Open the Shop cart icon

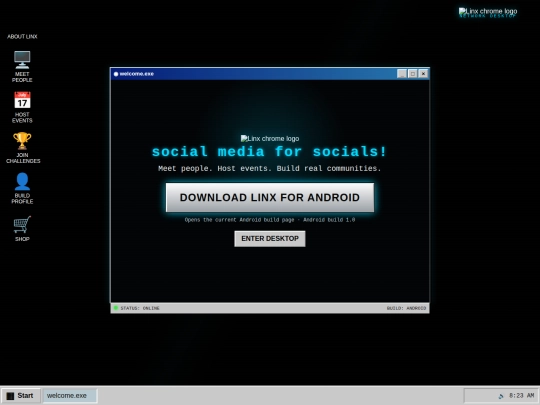coord(22,228)
